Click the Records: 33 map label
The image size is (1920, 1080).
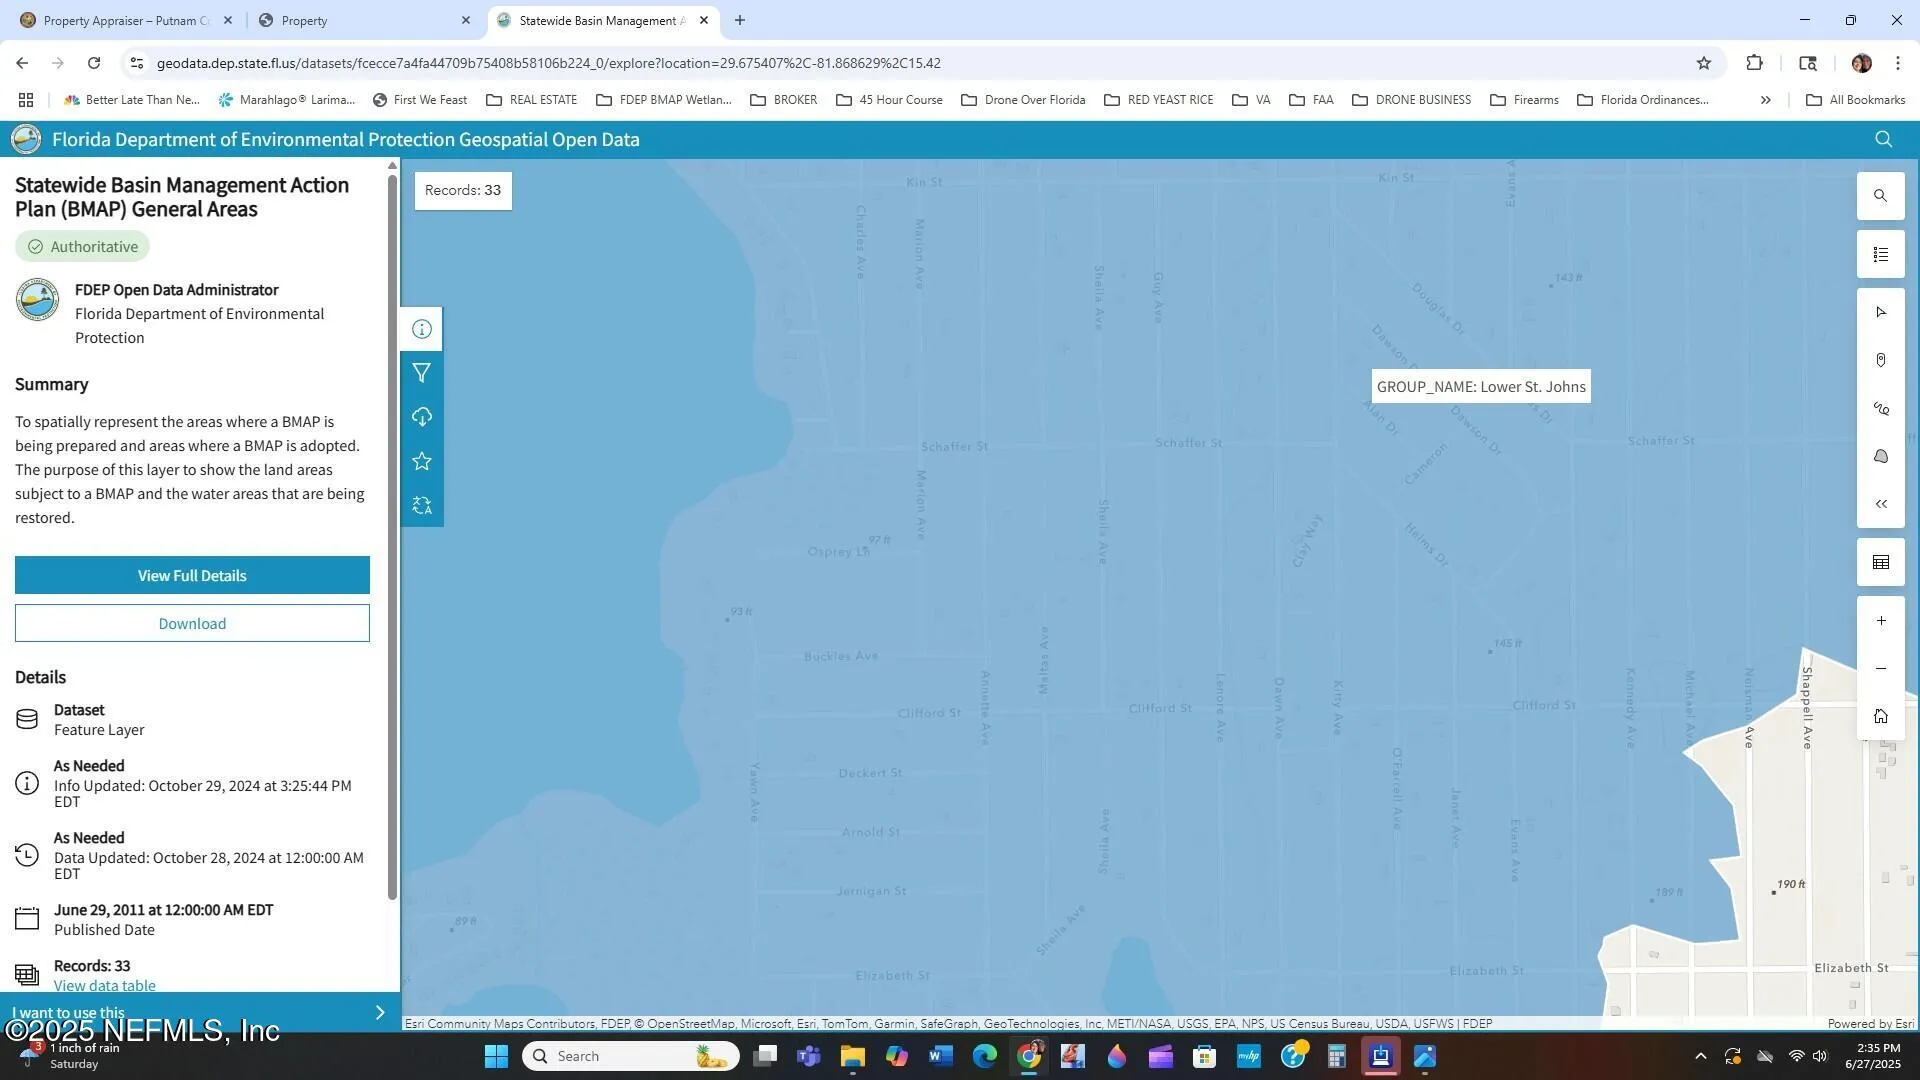[x=463, y=190]
